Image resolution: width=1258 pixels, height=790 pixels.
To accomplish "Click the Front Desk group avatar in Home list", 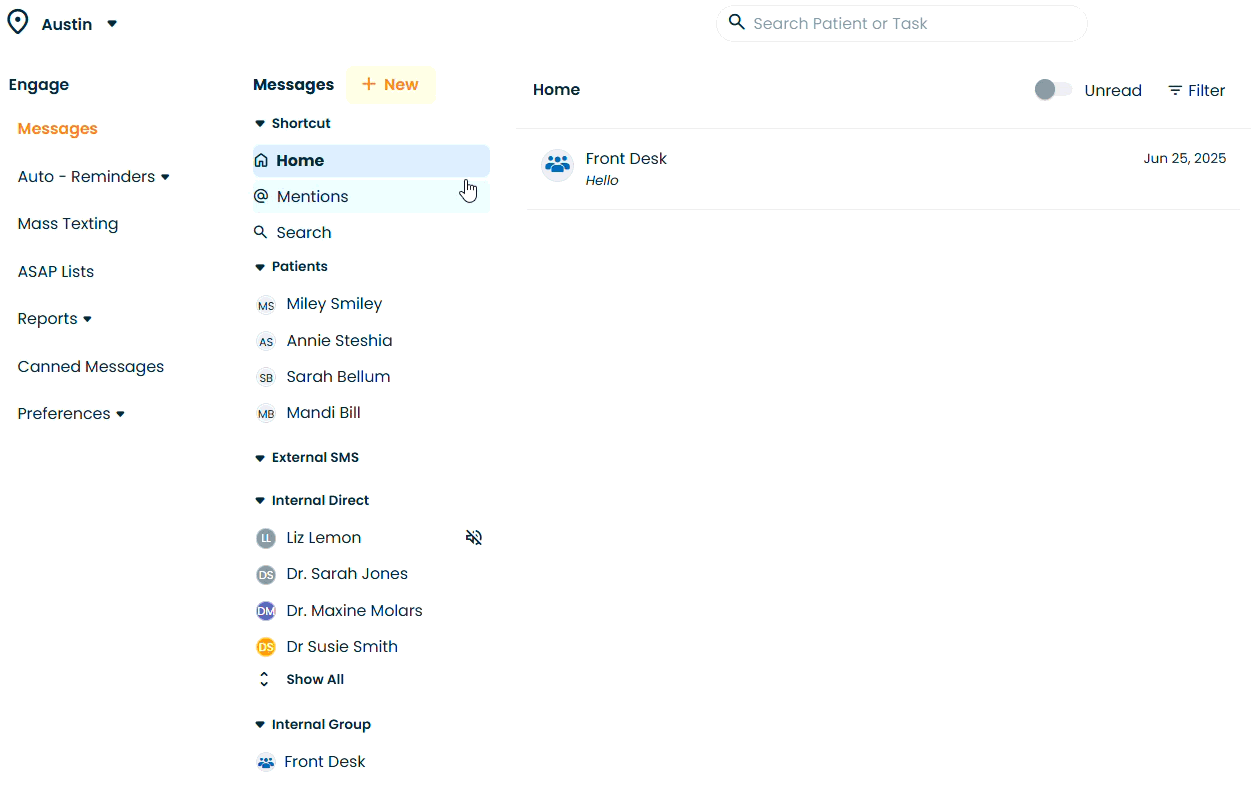I will 557,165.
